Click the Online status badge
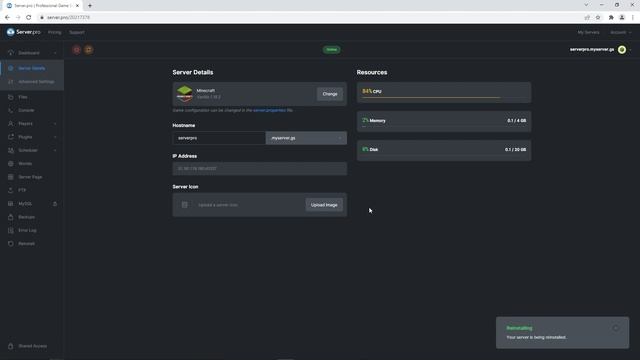 pyautogui.click(x=331, y=50)
